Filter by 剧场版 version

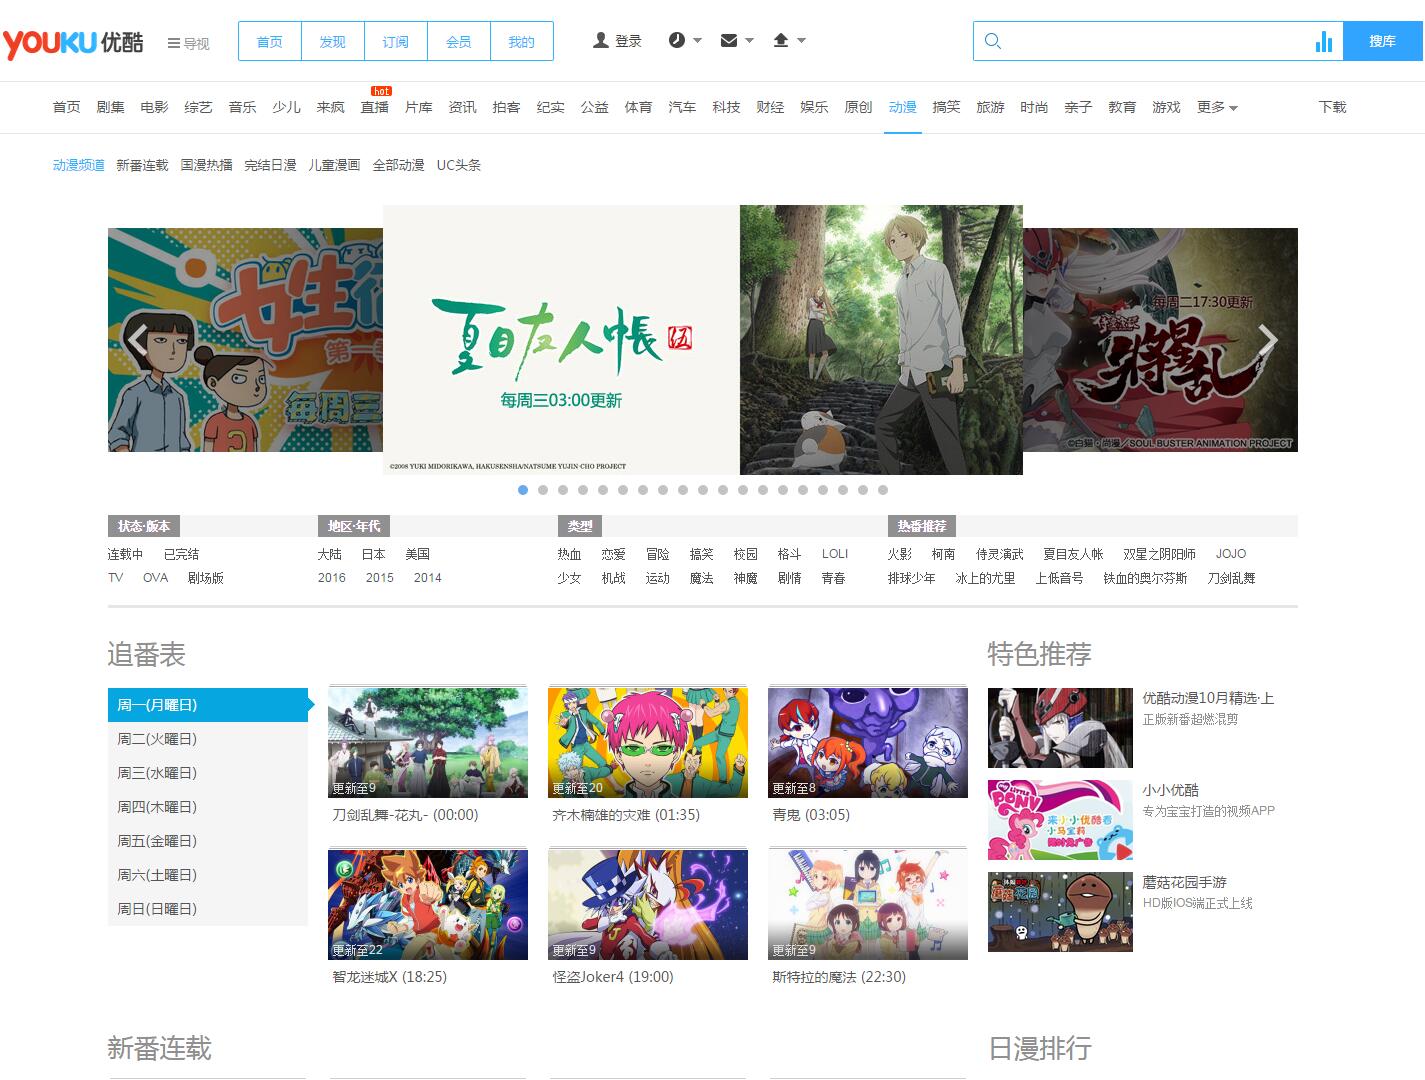click(206, 578)
